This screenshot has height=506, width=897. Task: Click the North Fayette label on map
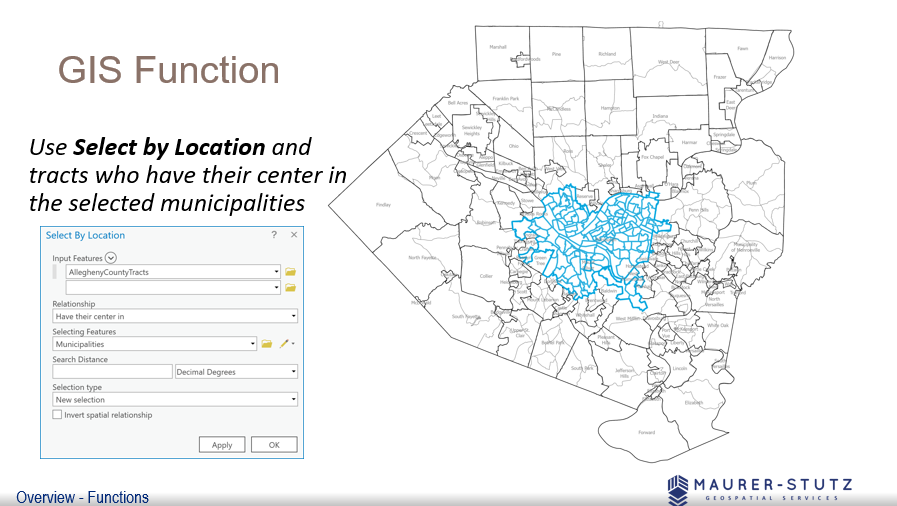(x=422, y=257)
